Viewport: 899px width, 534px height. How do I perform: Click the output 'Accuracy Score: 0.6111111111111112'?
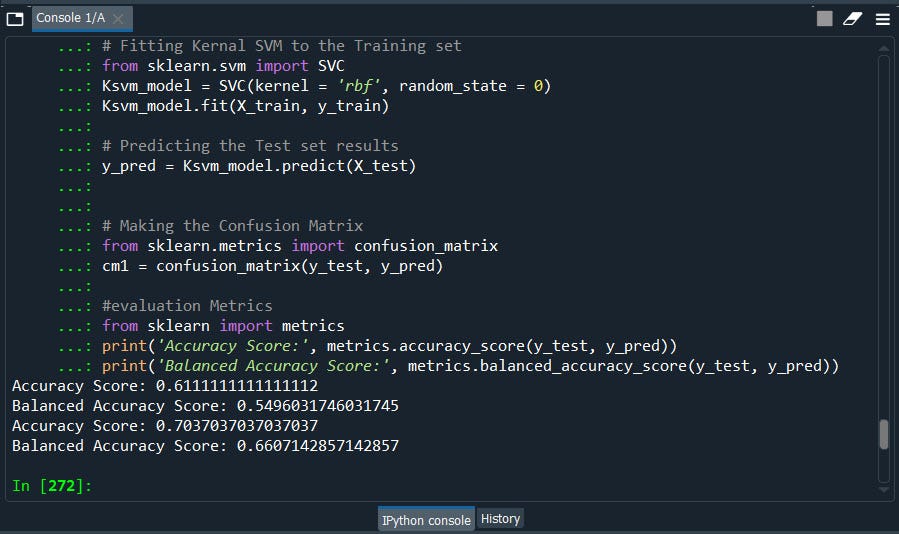(x=165, y=385)
